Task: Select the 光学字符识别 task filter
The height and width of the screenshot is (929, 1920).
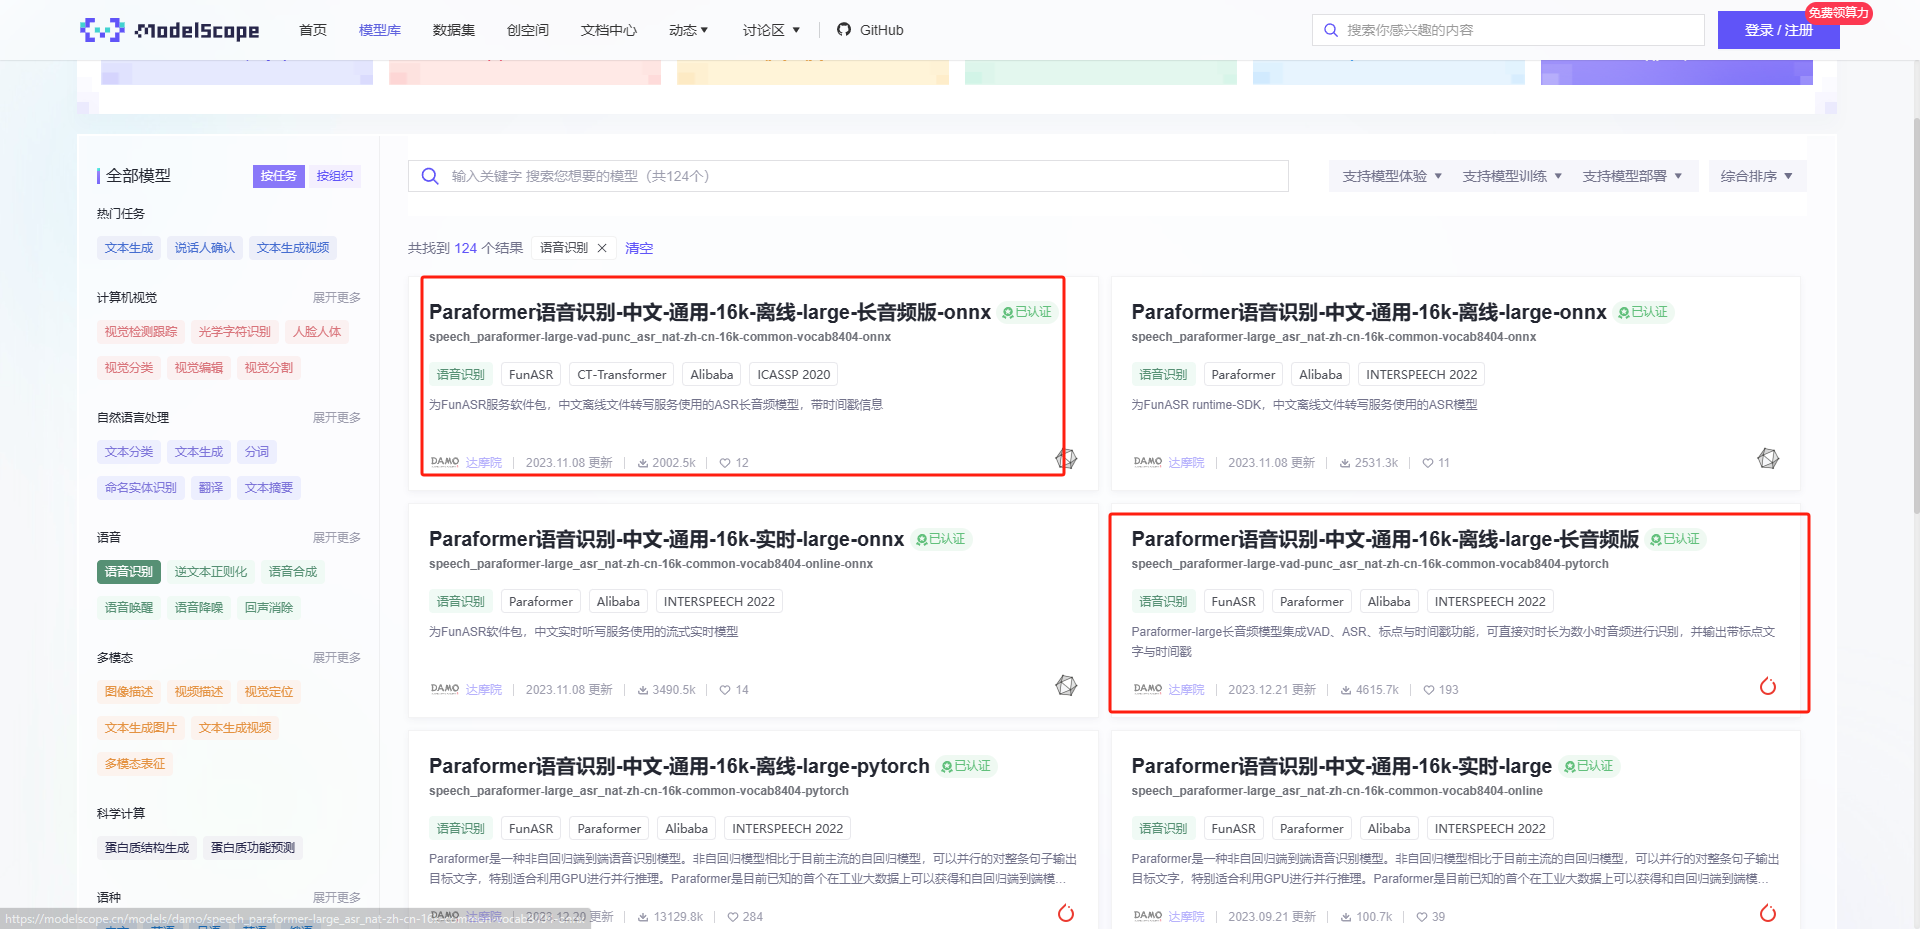Action: (235, 332)
